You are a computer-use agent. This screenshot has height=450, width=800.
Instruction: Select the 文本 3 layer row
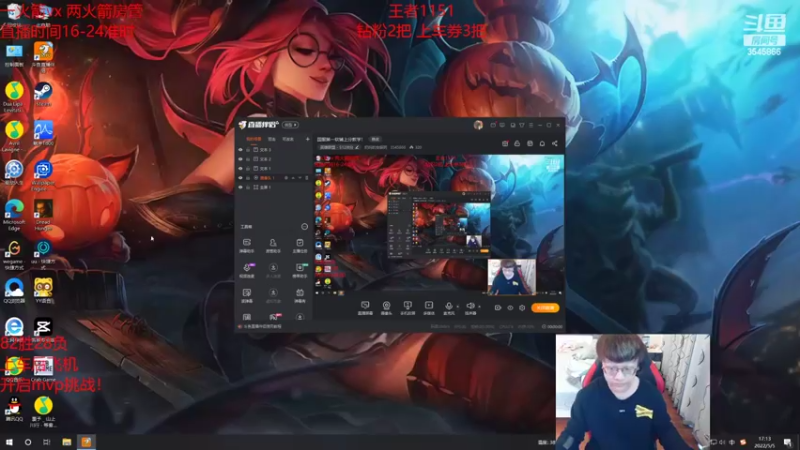274,150
